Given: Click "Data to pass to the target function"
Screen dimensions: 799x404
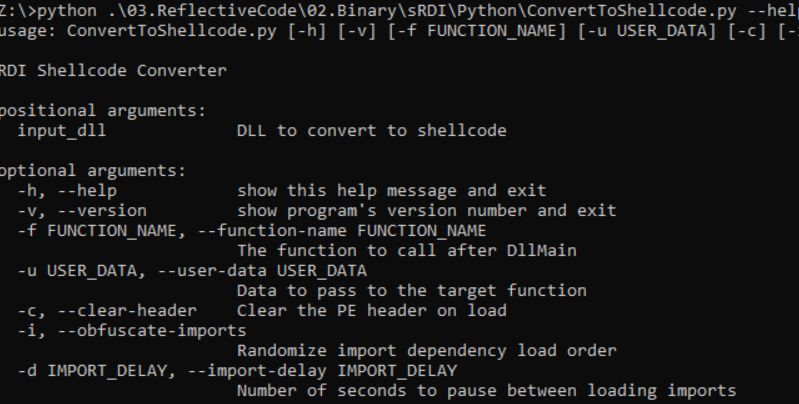Looking at the screenshot, I should [411, 291].
